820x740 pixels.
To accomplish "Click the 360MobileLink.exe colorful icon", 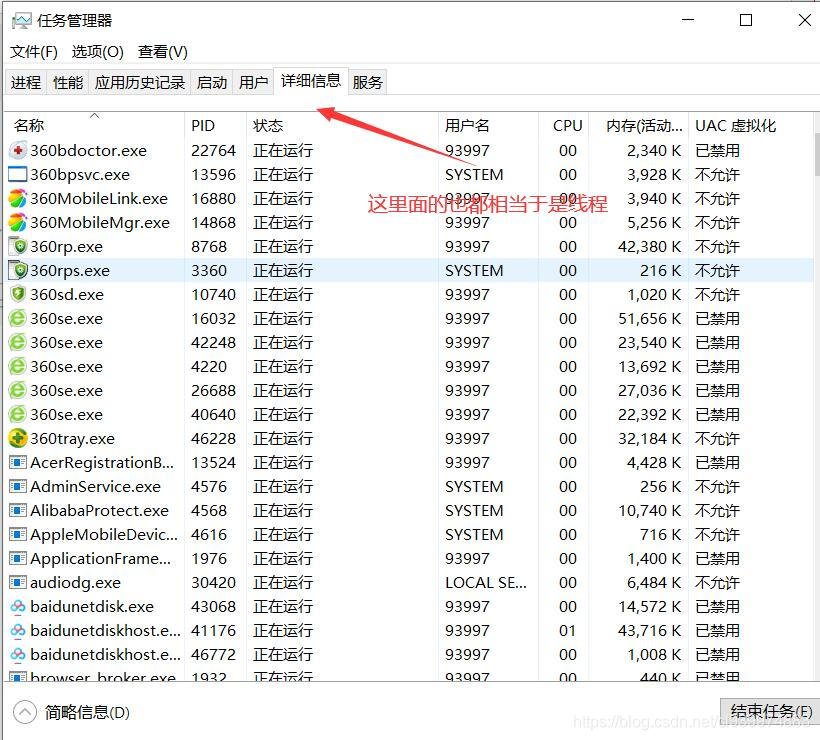I will (x=18, y=199).
